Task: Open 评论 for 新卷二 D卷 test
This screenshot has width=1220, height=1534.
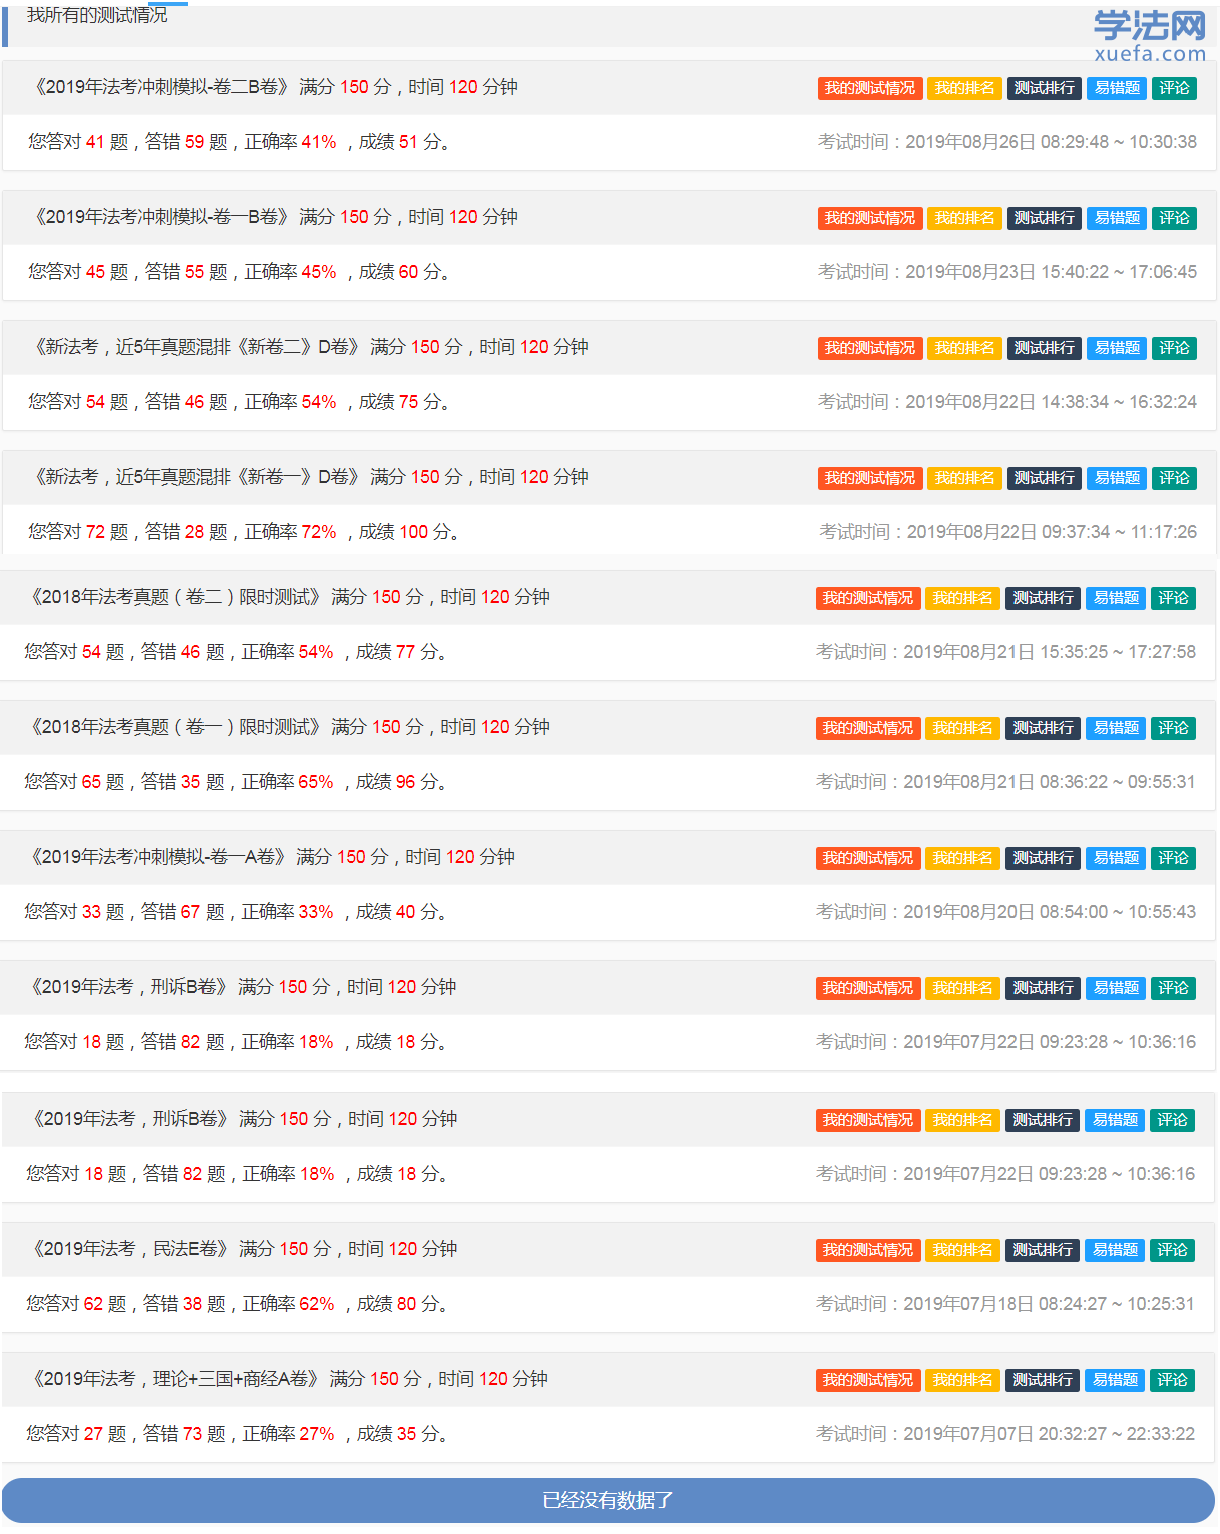Action: 1174,348
